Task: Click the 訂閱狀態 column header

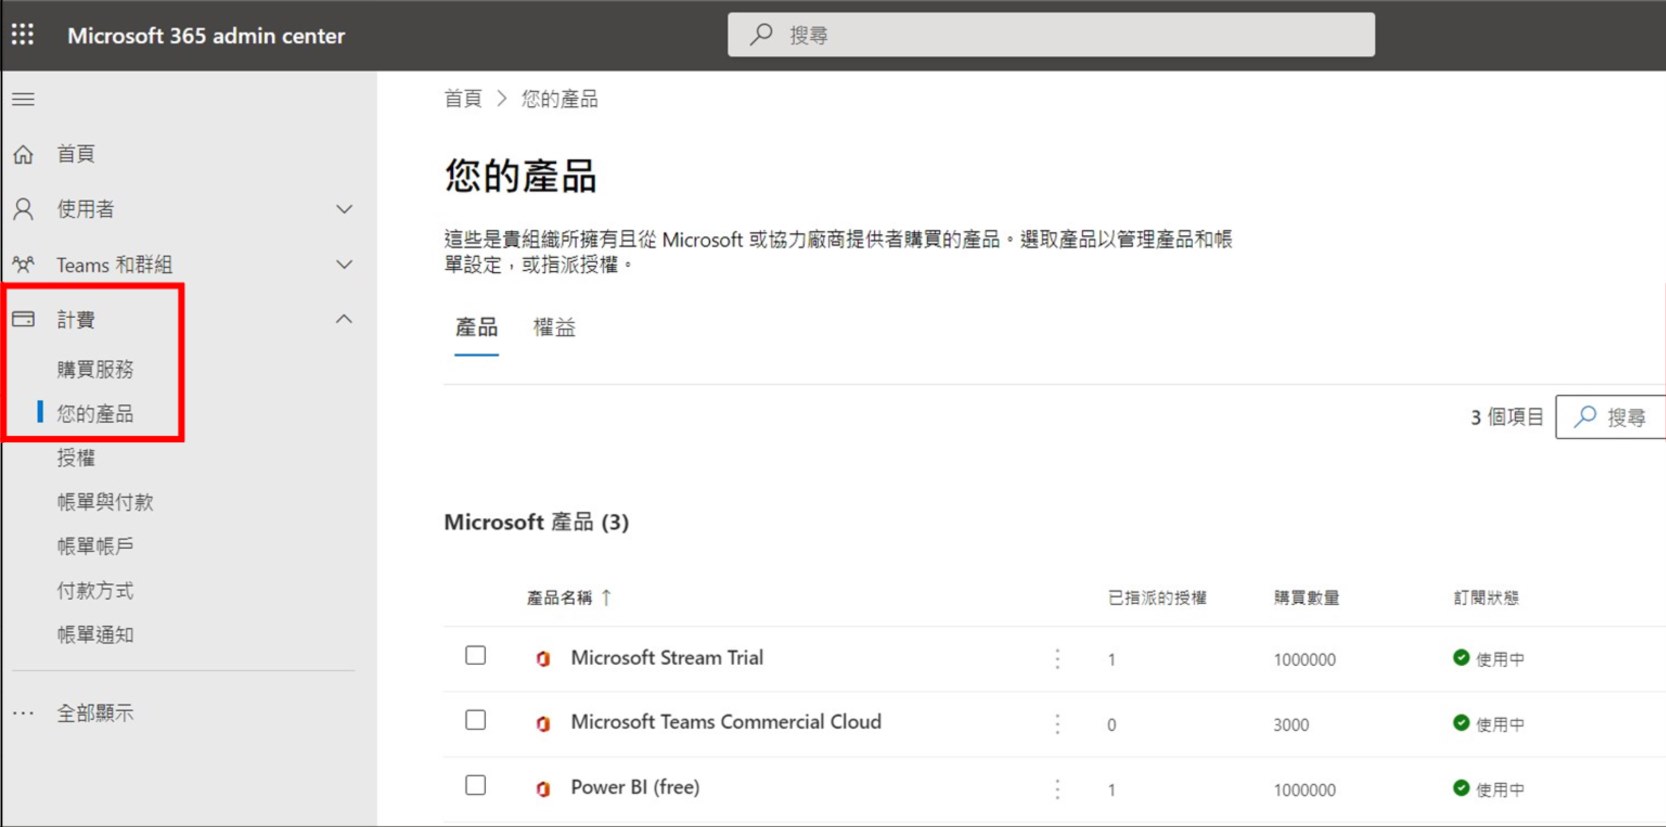Action: [1486, 598]
